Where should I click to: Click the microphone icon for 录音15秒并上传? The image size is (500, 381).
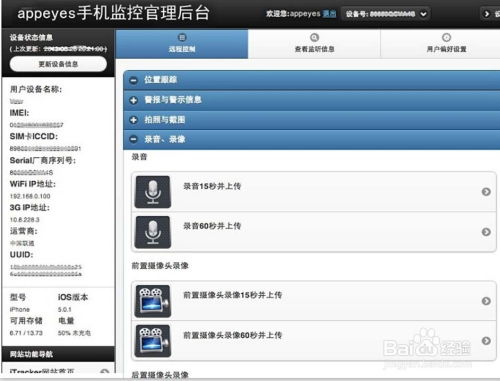pos(153,192)
